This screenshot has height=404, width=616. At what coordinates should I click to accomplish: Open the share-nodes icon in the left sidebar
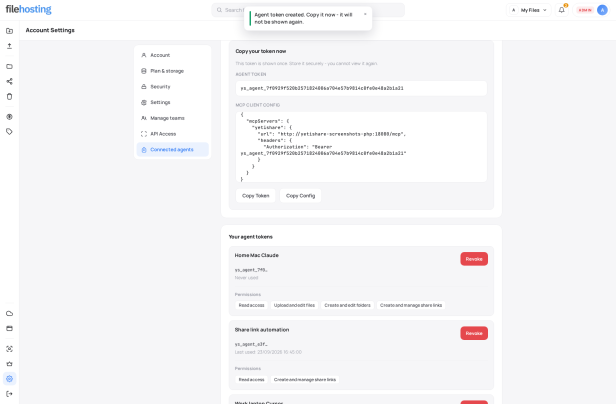coord(9,81)
